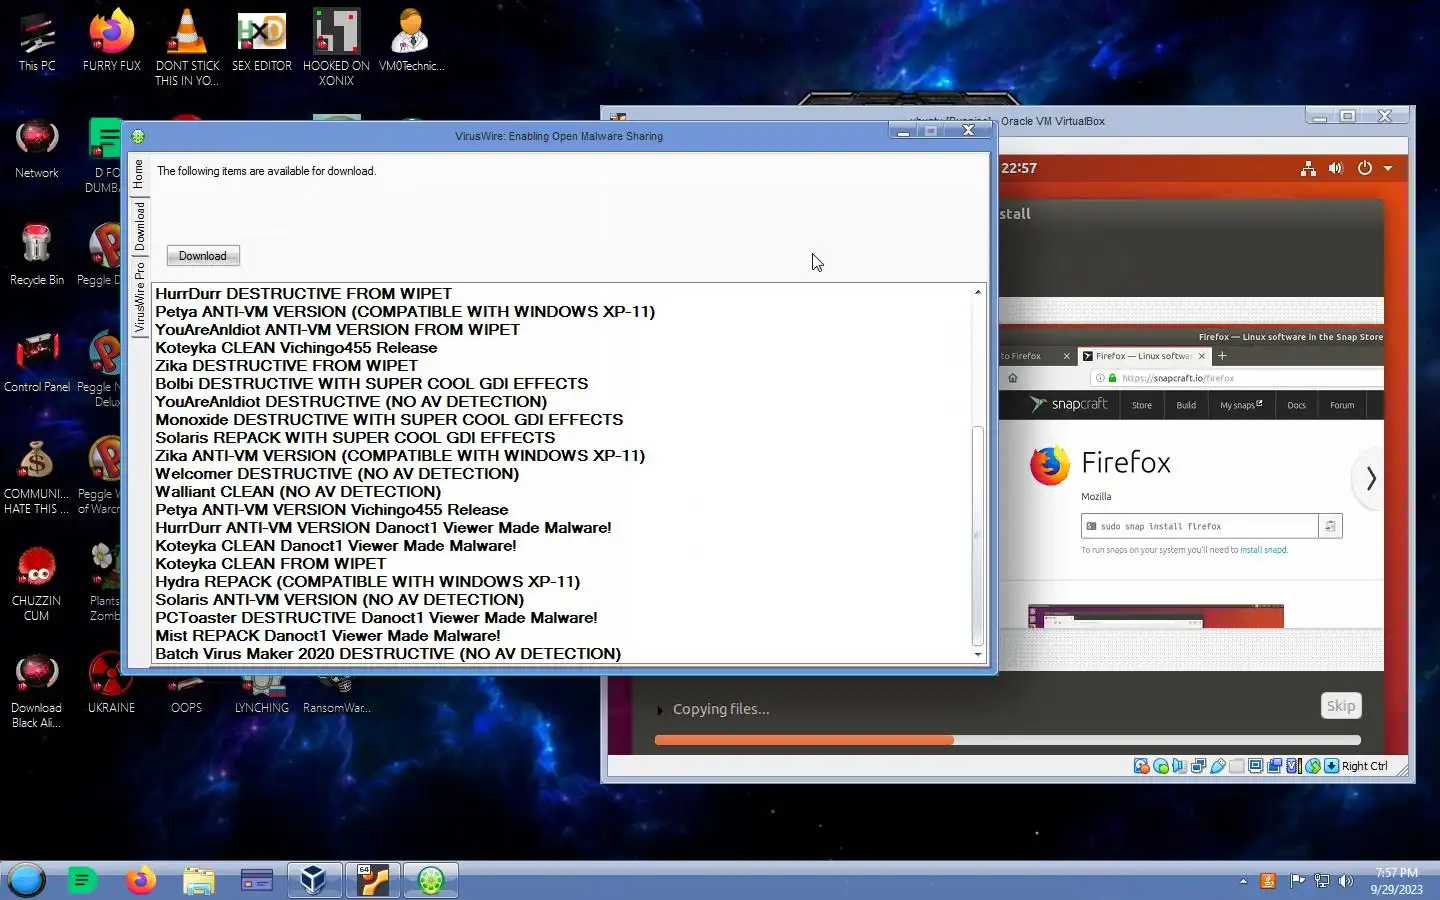Open VM0Technic desktop icon
This screenshot has height=900, width=1440.
(x=411, y=41)
